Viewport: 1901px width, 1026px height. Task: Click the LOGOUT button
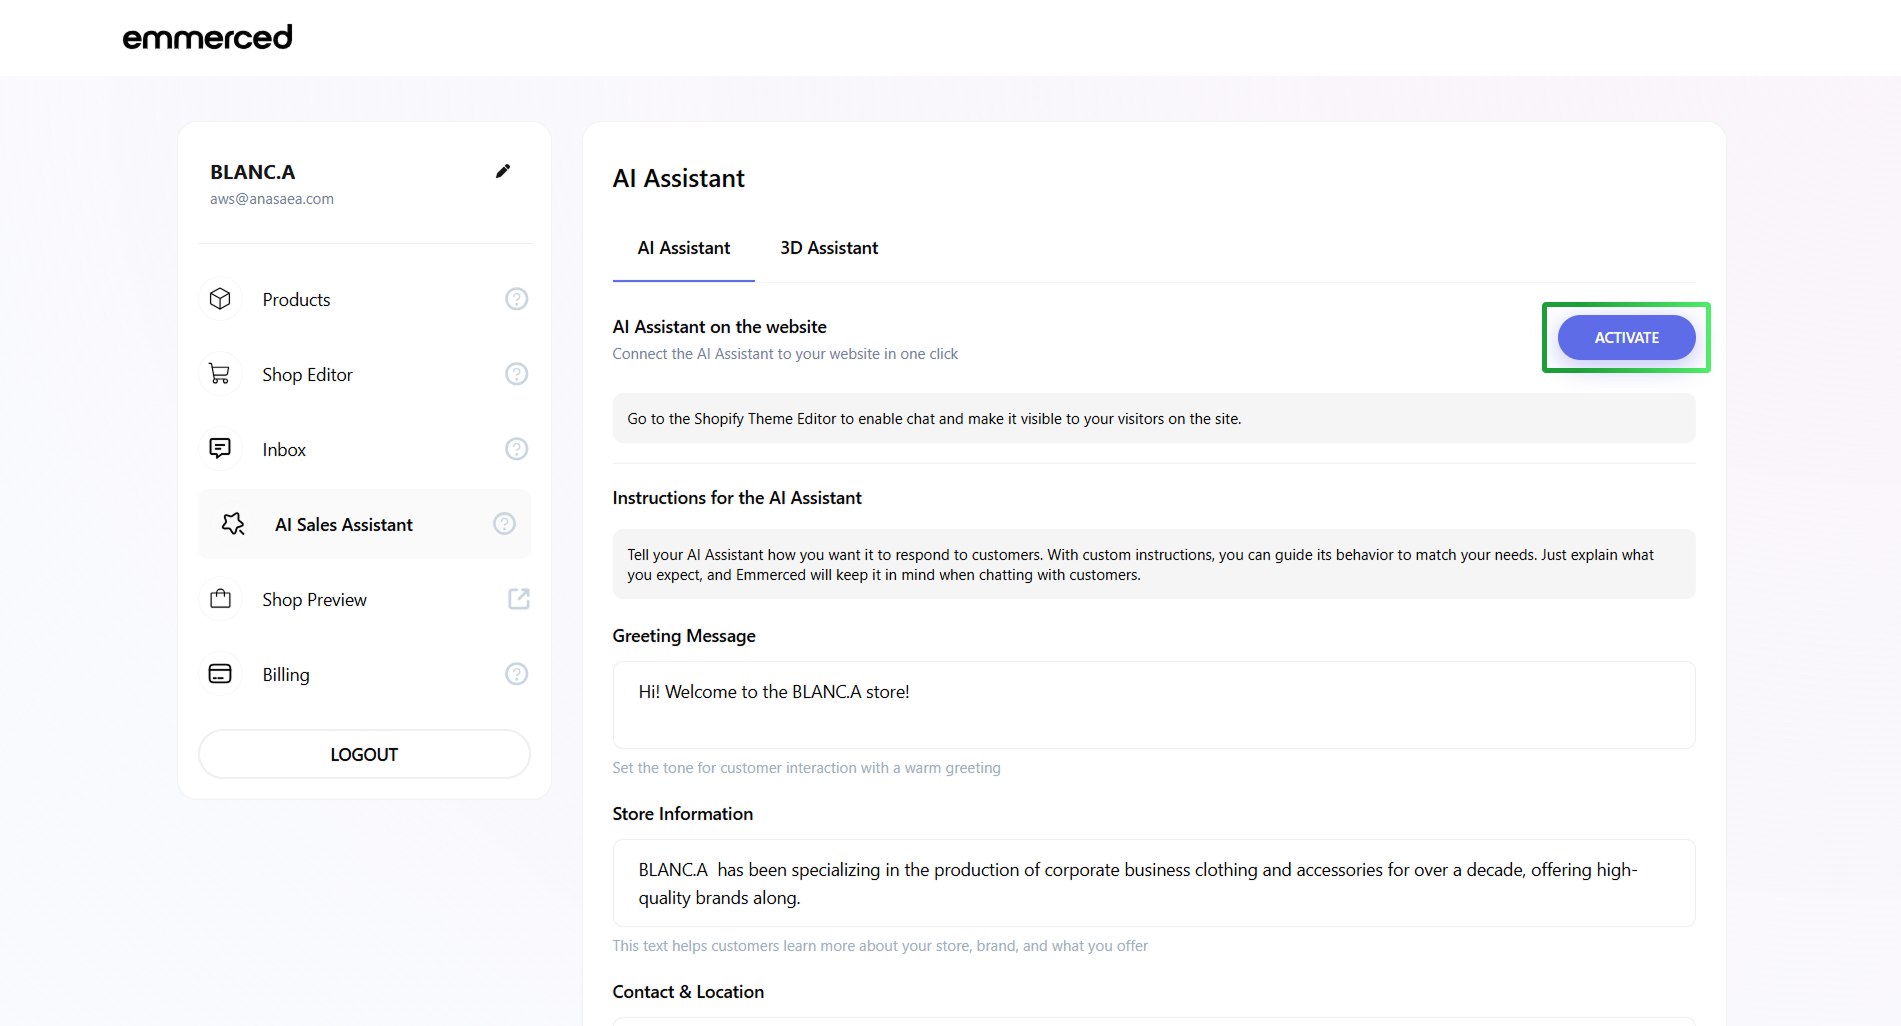(364, 754)
